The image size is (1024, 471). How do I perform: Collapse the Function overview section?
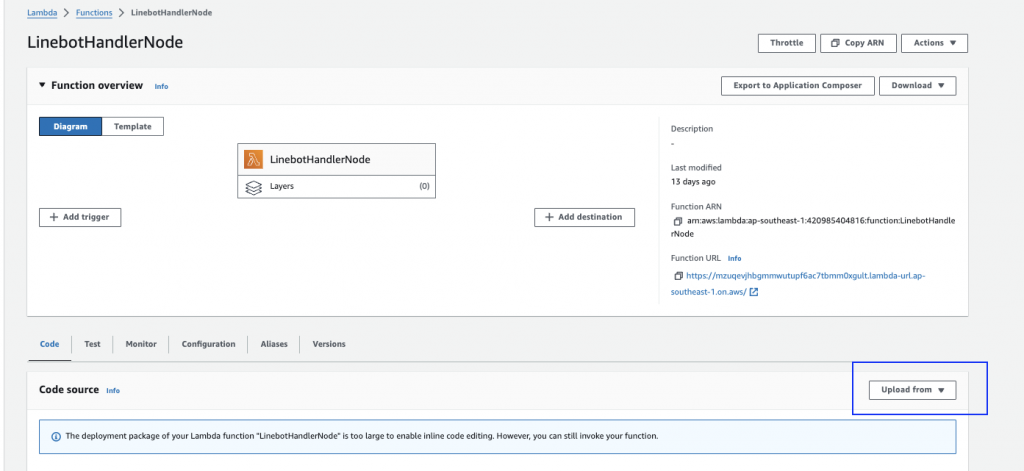click(42, 86)
